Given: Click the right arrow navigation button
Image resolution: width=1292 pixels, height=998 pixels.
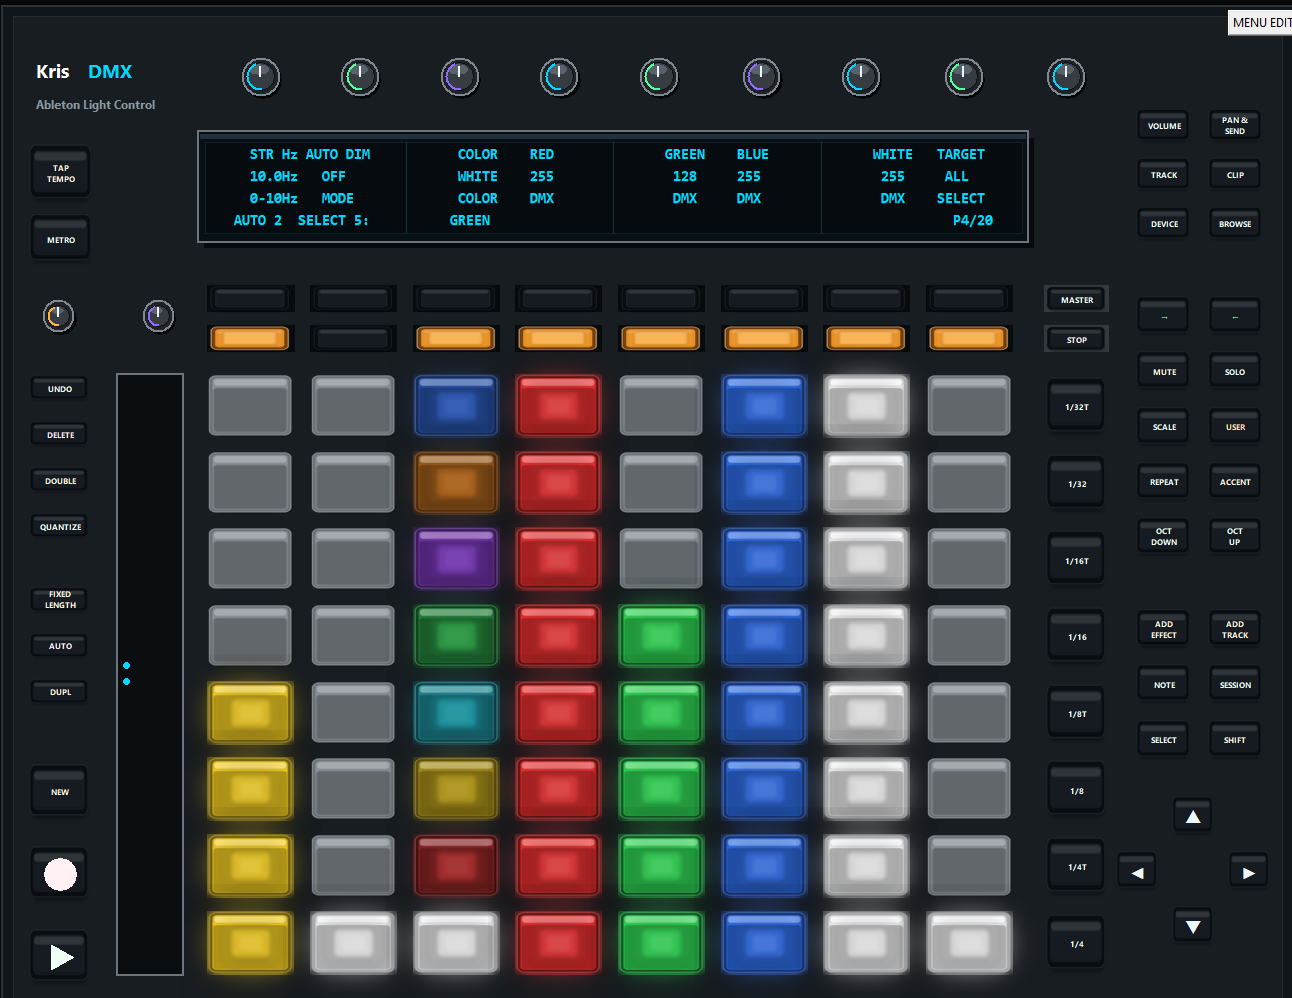Looking at the screenshot, I should pyautogui.click(x=1249, y=872).
